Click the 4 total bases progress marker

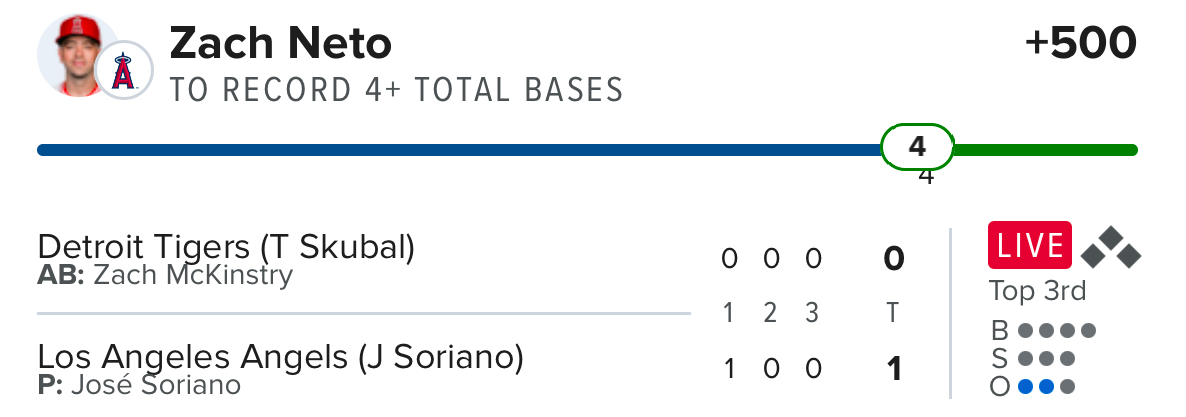click(917, 149)
